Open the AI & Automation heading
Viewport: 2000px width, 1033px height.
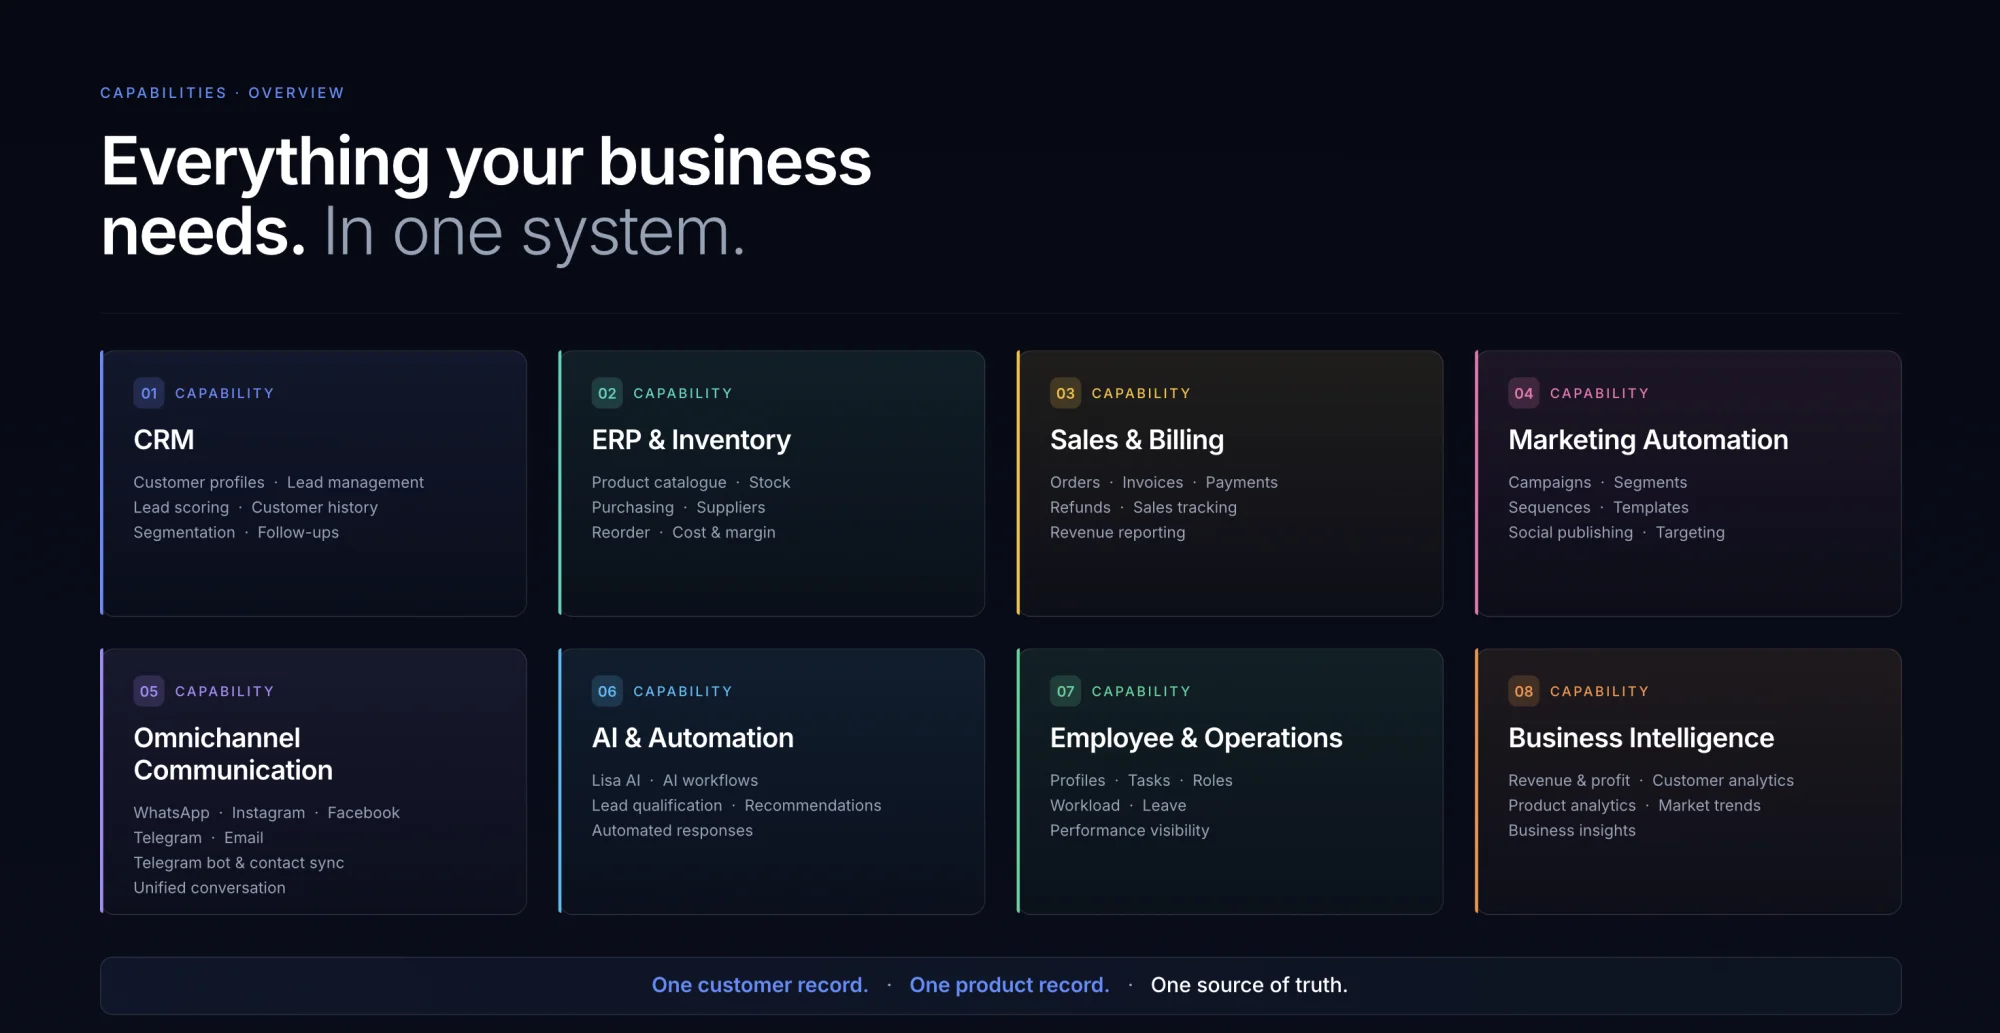click(693, 738)
